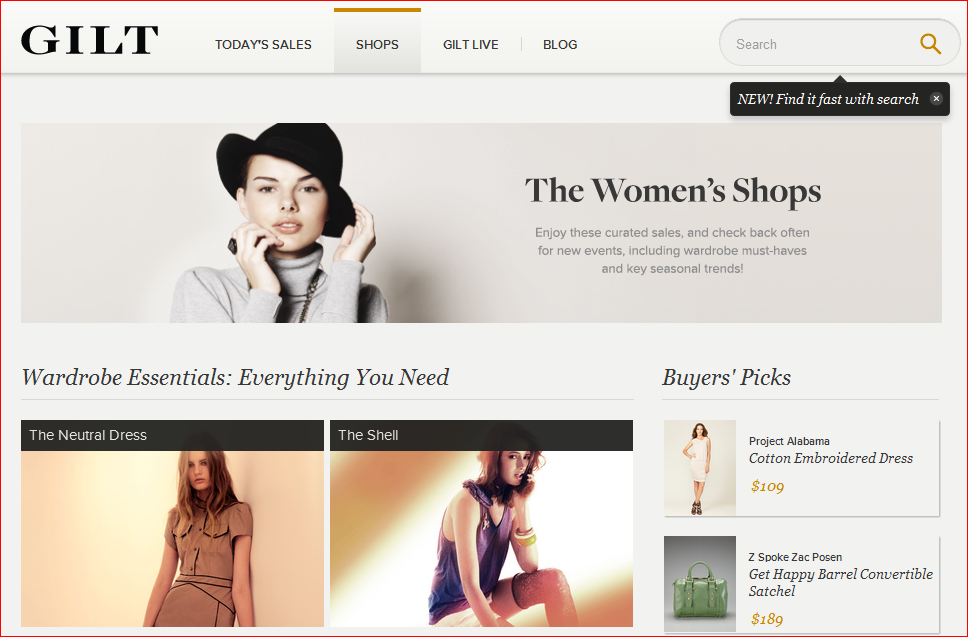Click the Z Spoke Zac Posen brand name
Viewport: 968px width, 637px height.
pos(795,557)
